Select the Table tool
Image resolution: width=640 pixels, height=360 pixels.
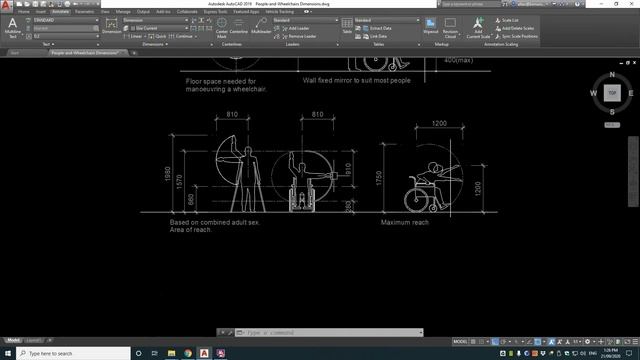[x=347, y=26]
